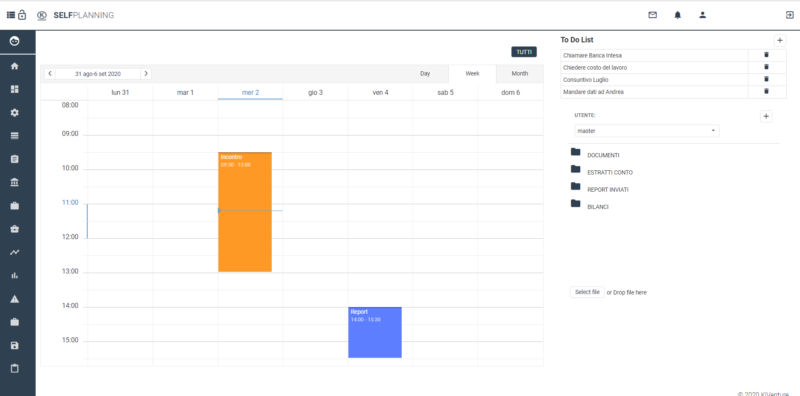This screenshot has height=396, width=800.
Task: Click the Select file button
Action: click(x=587, y=292)
